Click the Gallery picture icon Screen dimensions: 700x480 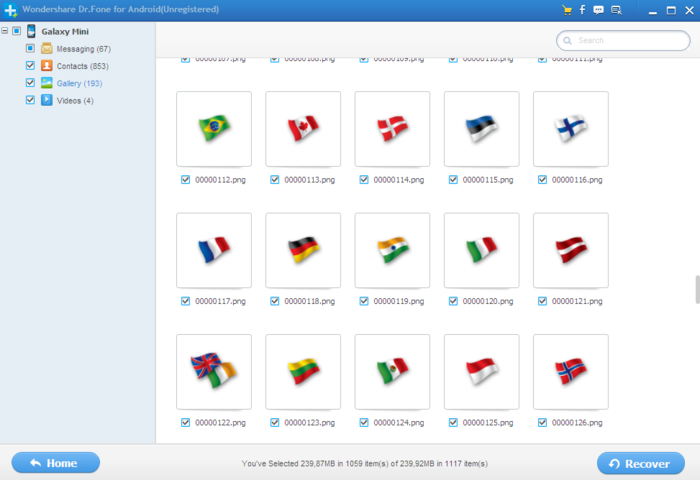tap(47, 83)
